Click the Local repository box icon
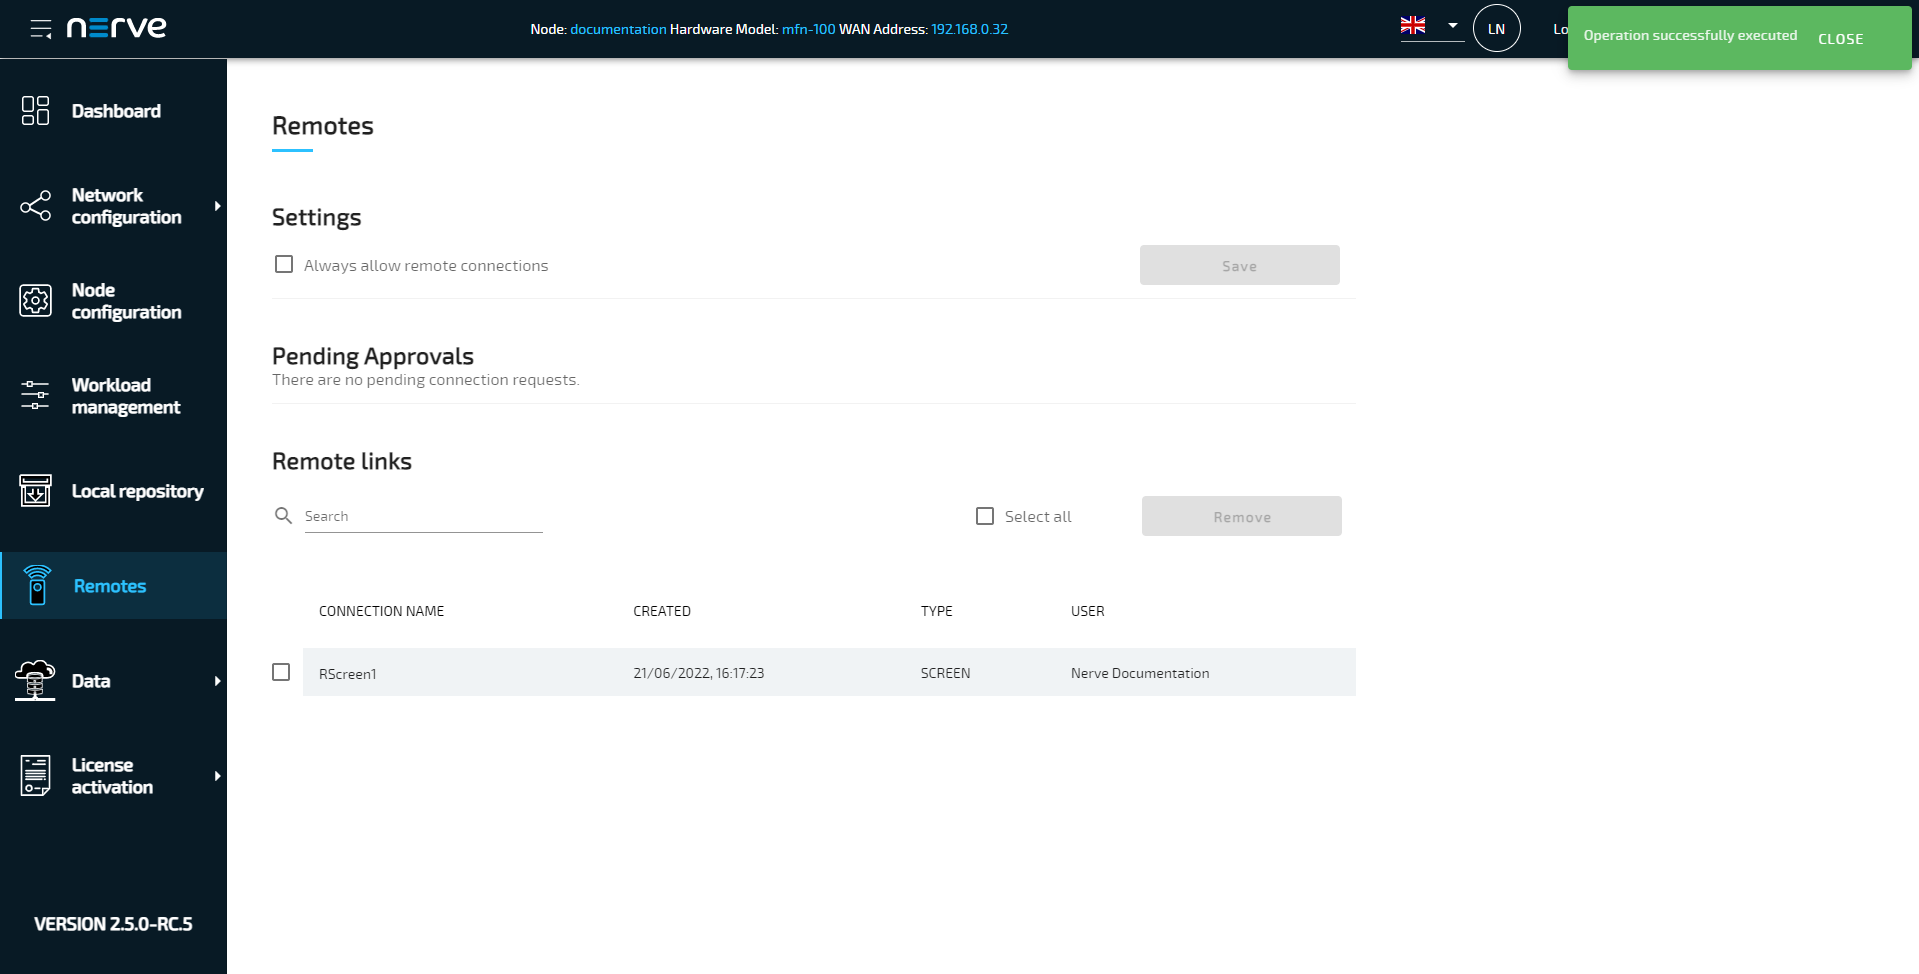 point(35,491)
